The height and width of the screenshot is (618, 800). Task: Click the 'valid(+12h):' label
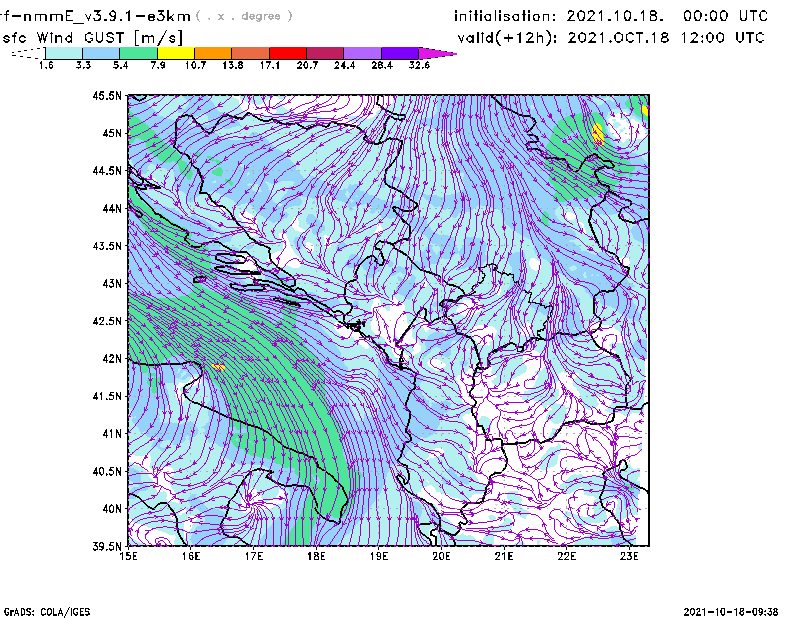[507, 38]
